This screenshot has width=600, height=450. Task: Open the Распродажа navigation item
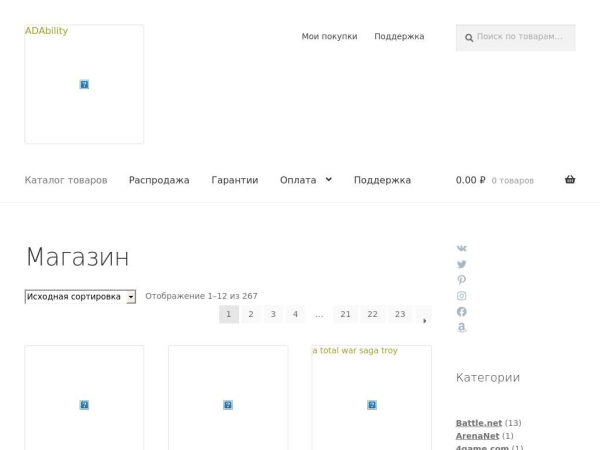point(159,180)
